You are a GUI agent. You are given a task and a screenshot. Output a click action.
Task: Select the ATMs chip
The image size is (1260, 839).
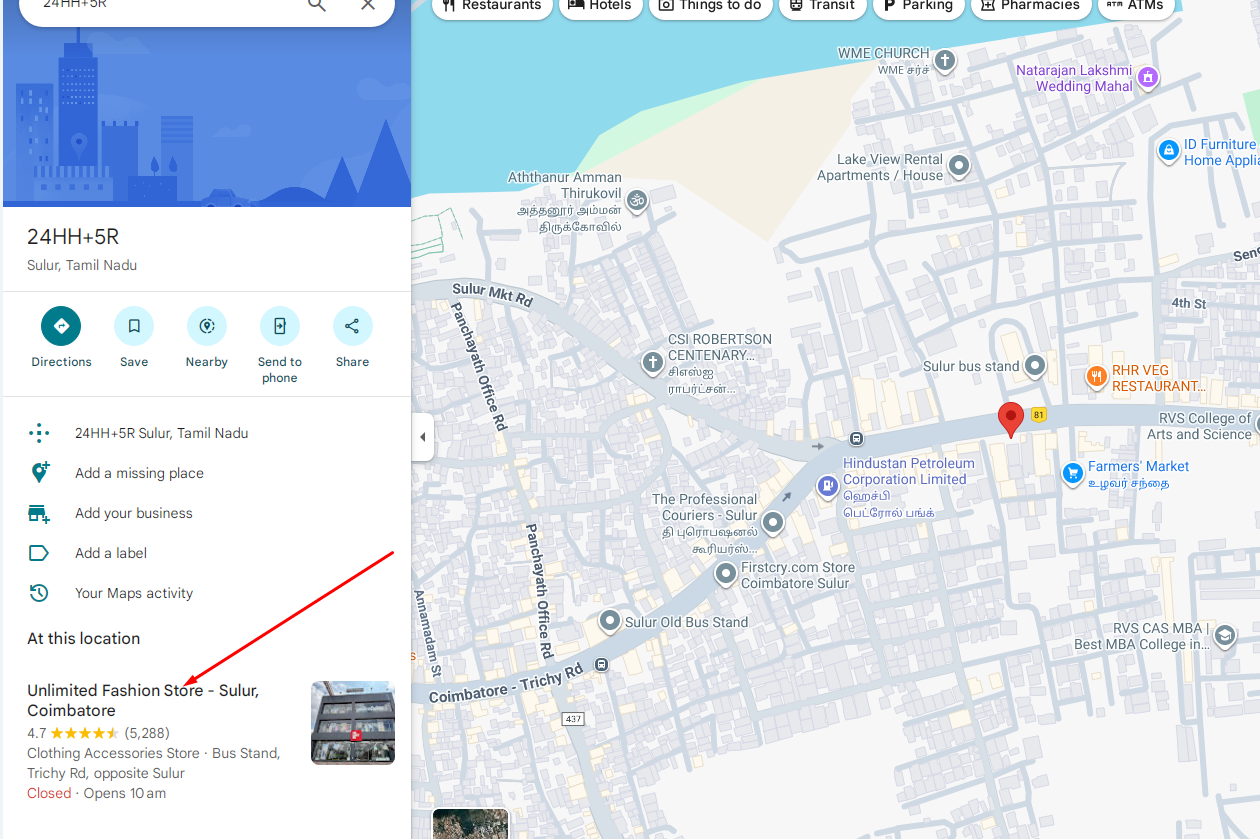1137,5
